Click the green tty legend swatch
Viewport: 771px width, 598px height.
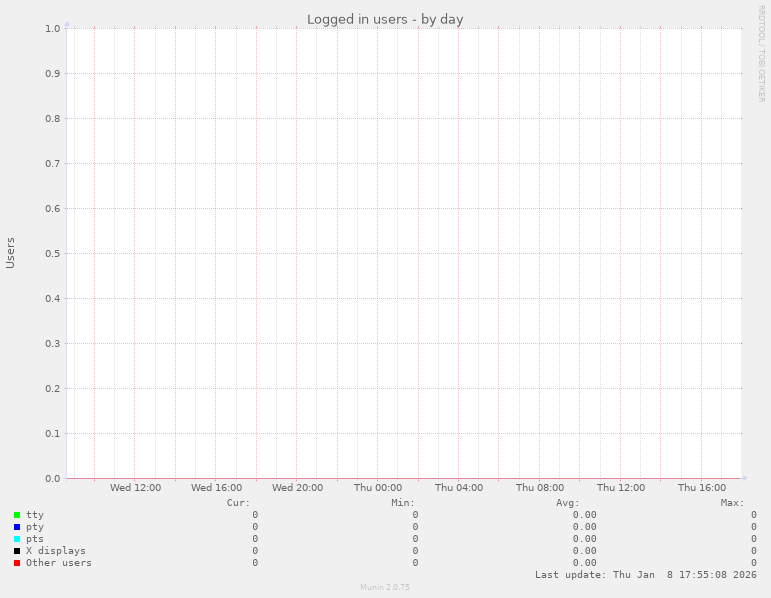point(17,515)
